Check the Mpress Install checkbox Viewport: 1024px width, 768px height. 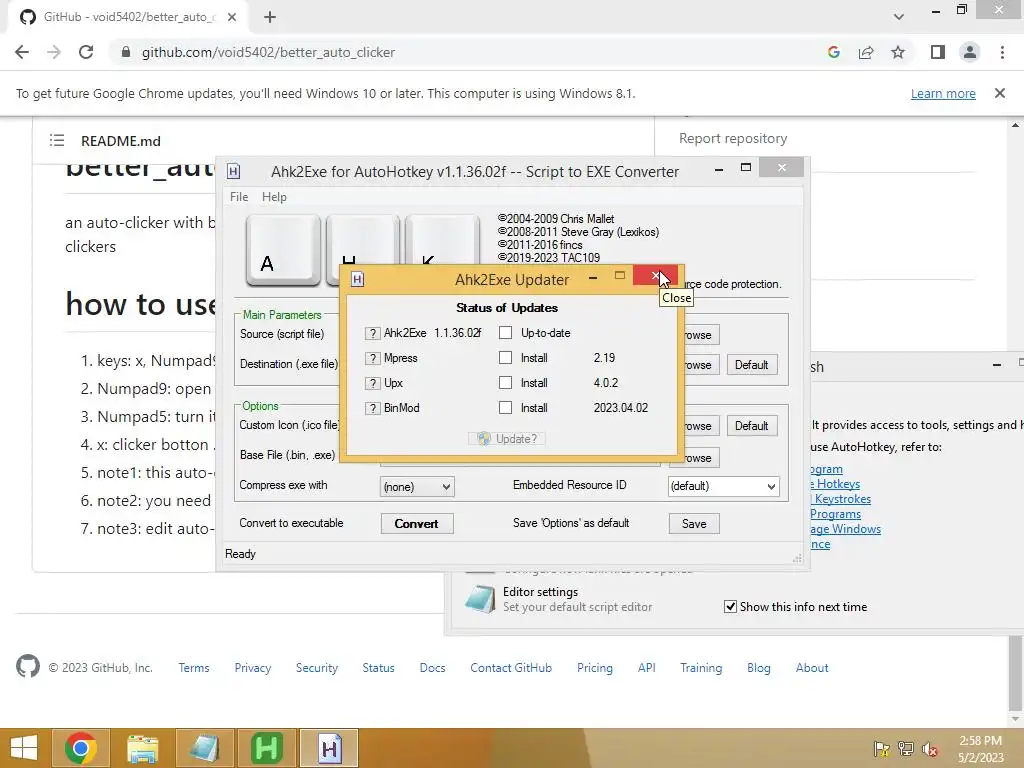[x=505, y=358]
